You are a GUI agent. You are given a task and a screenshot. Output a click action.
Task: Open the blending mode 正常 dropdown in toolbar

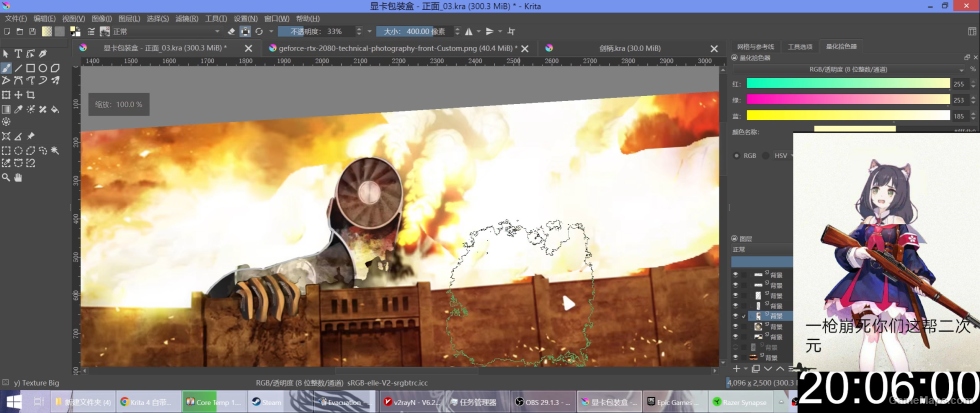pos(166,31)
